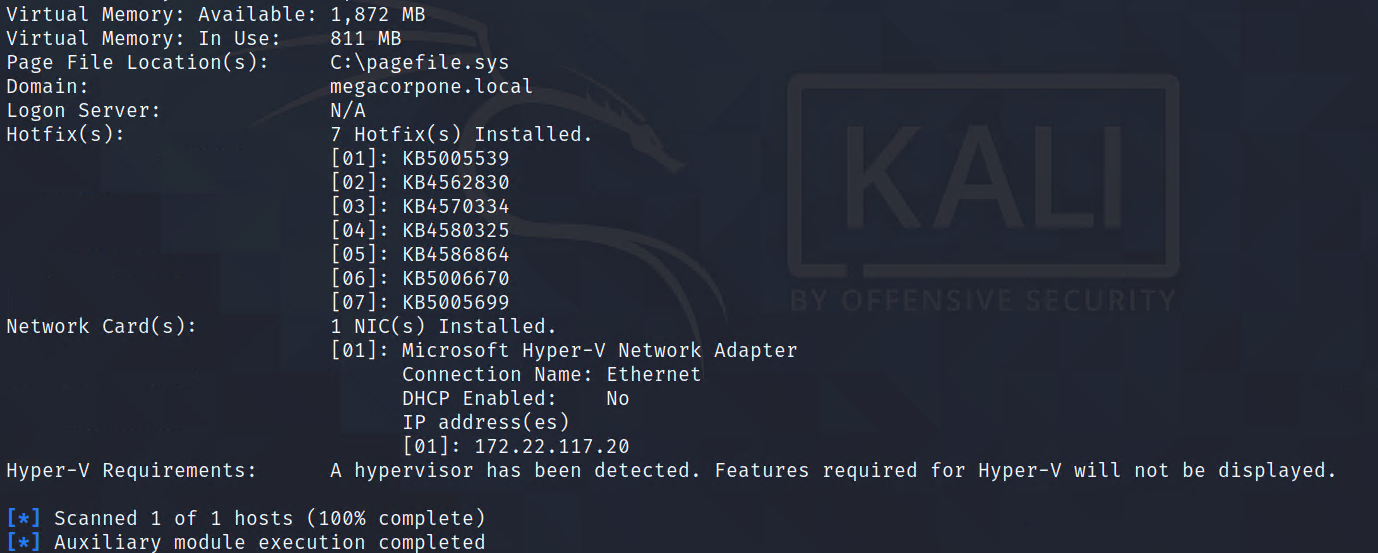Click the hotfix entry KB4562830
The height and width of the screenshot is (553, 1378).
tap(455, 183)
